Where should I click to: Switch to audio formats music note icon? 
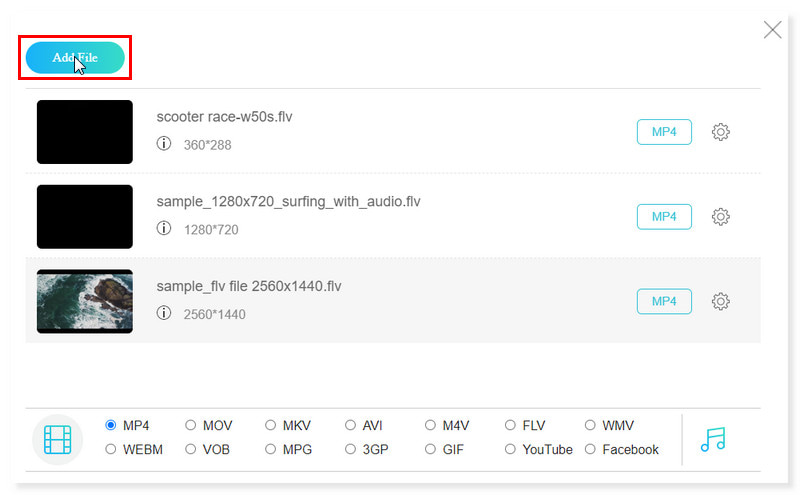pyautogui.click(x=713, y=439)
